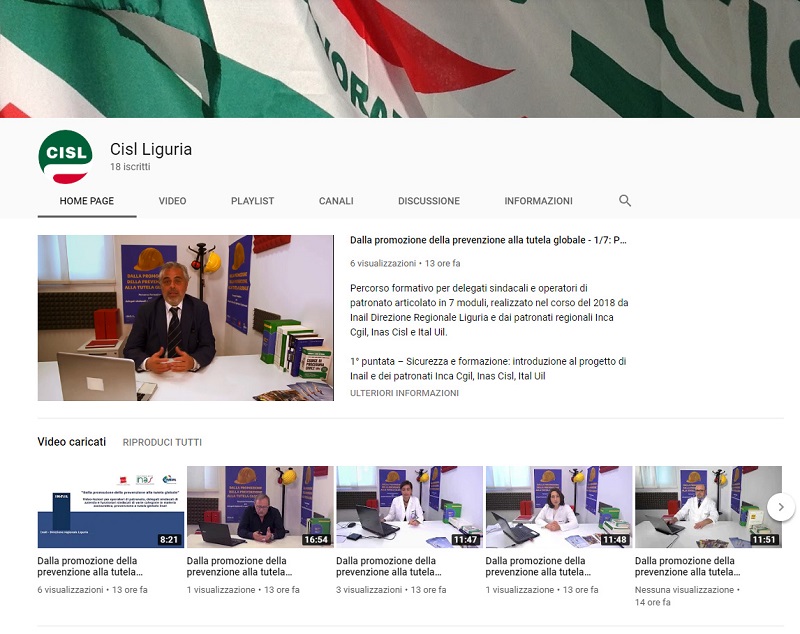The image size is (800, 634).
Task: Open title of the 11:48 video
Action: (x=538, y=566)
